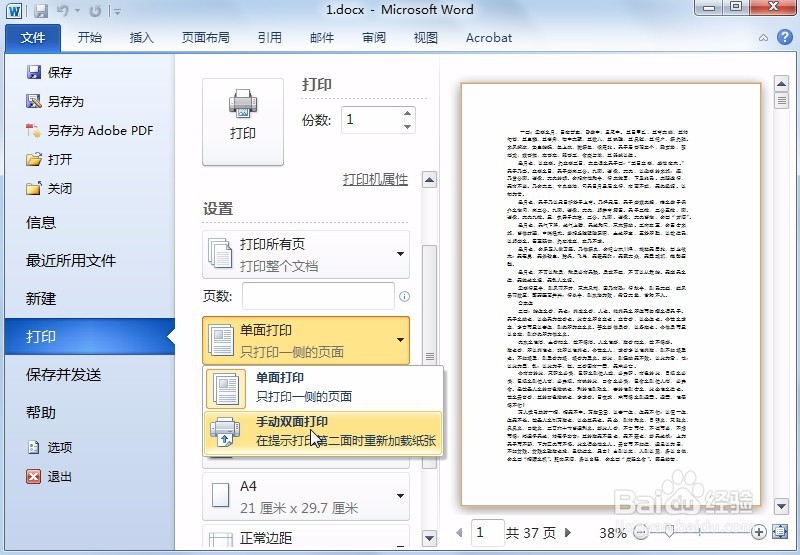Select the 单面打印 option in list

(x=323, y=388)
